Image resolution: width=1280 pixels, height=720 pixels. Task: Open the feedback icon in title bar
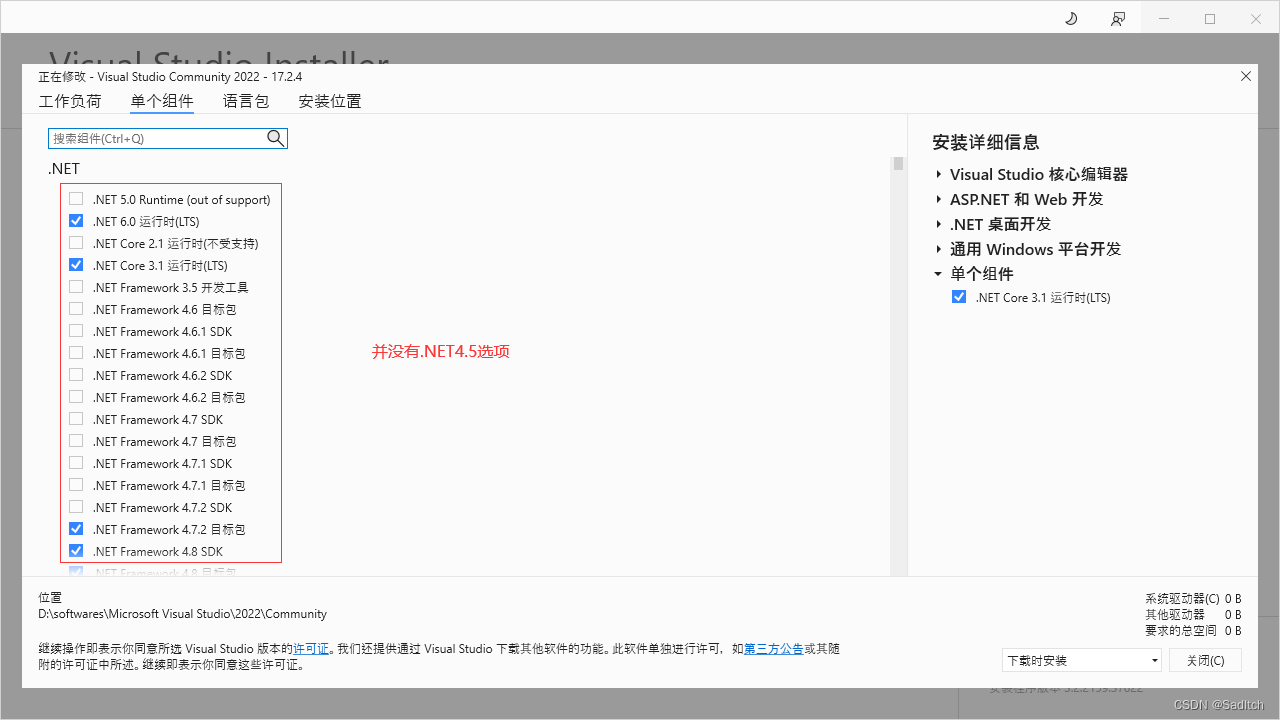(1117, 18)
